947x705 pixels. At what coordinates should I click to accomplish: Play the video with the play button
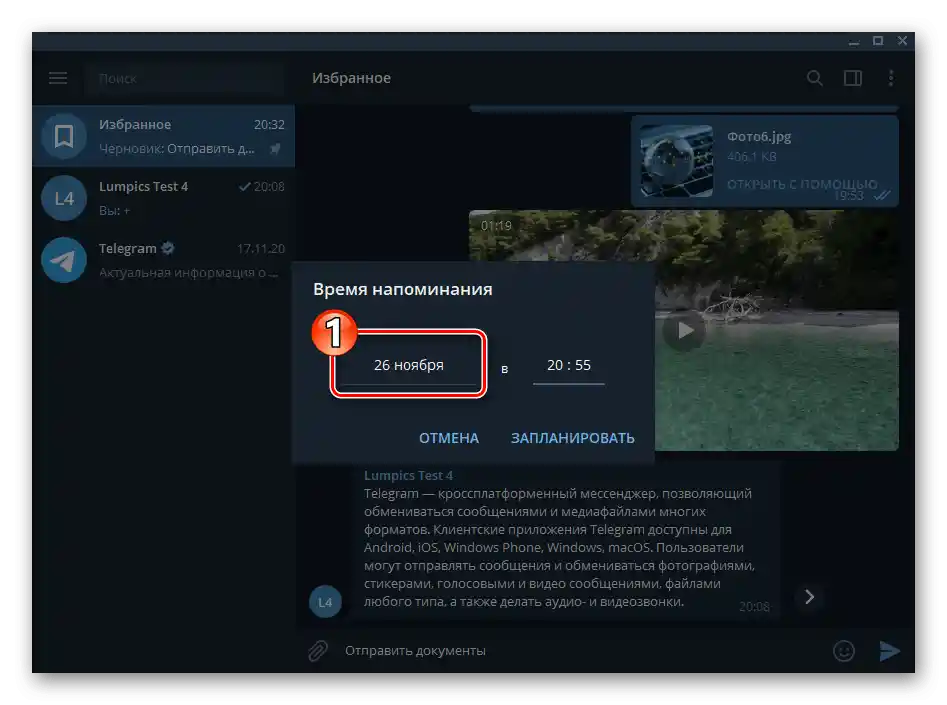coord(684,330)
